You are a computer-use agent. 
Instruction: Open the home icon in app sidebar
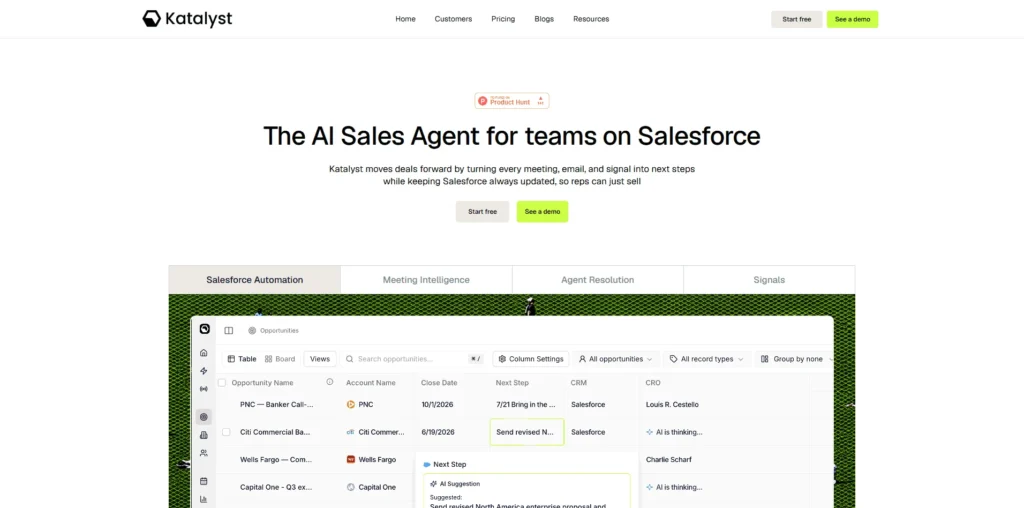204,353
